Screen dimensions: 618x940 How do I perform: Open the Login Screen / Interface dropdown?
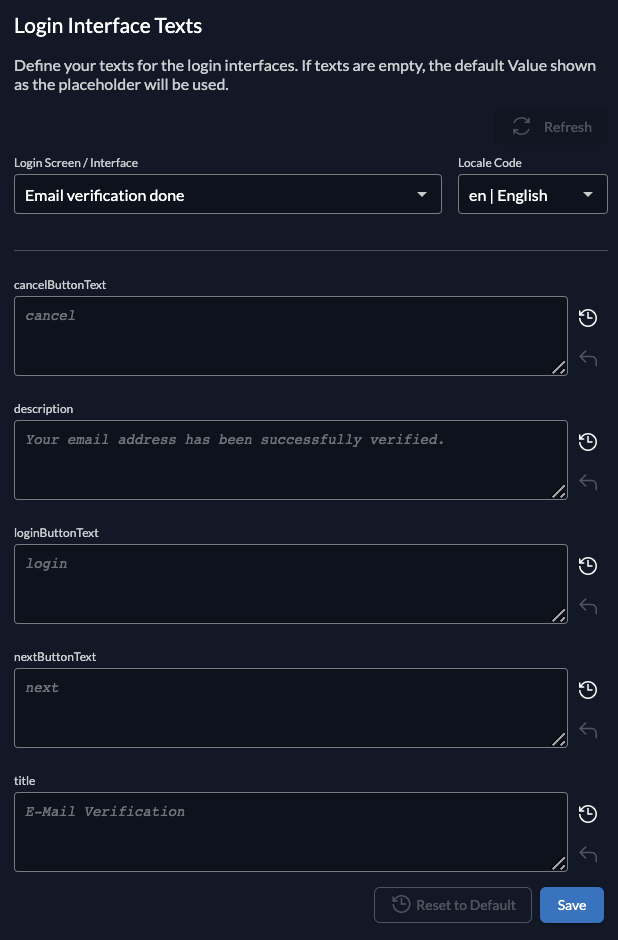(x=227, y=194)
